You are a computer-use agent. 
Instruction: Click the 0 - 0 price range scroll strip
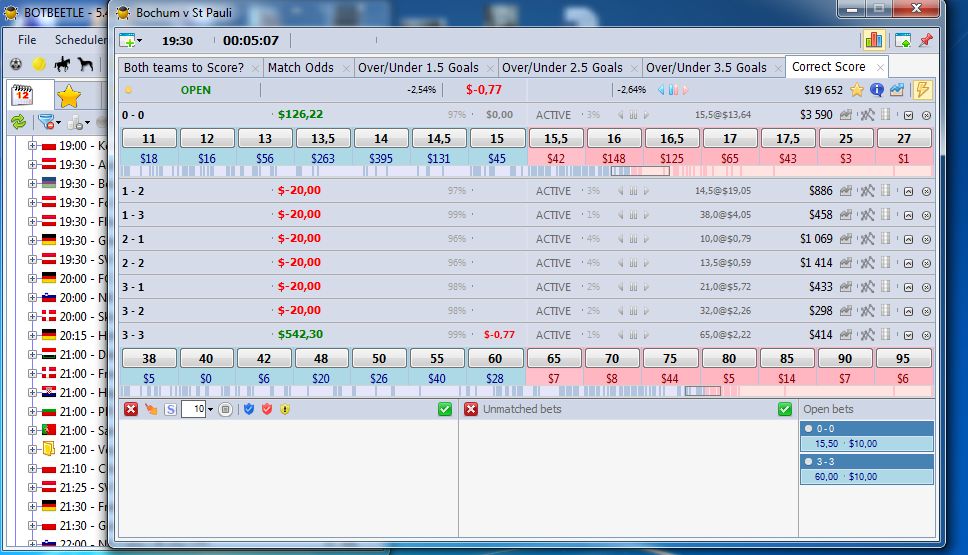527,171
